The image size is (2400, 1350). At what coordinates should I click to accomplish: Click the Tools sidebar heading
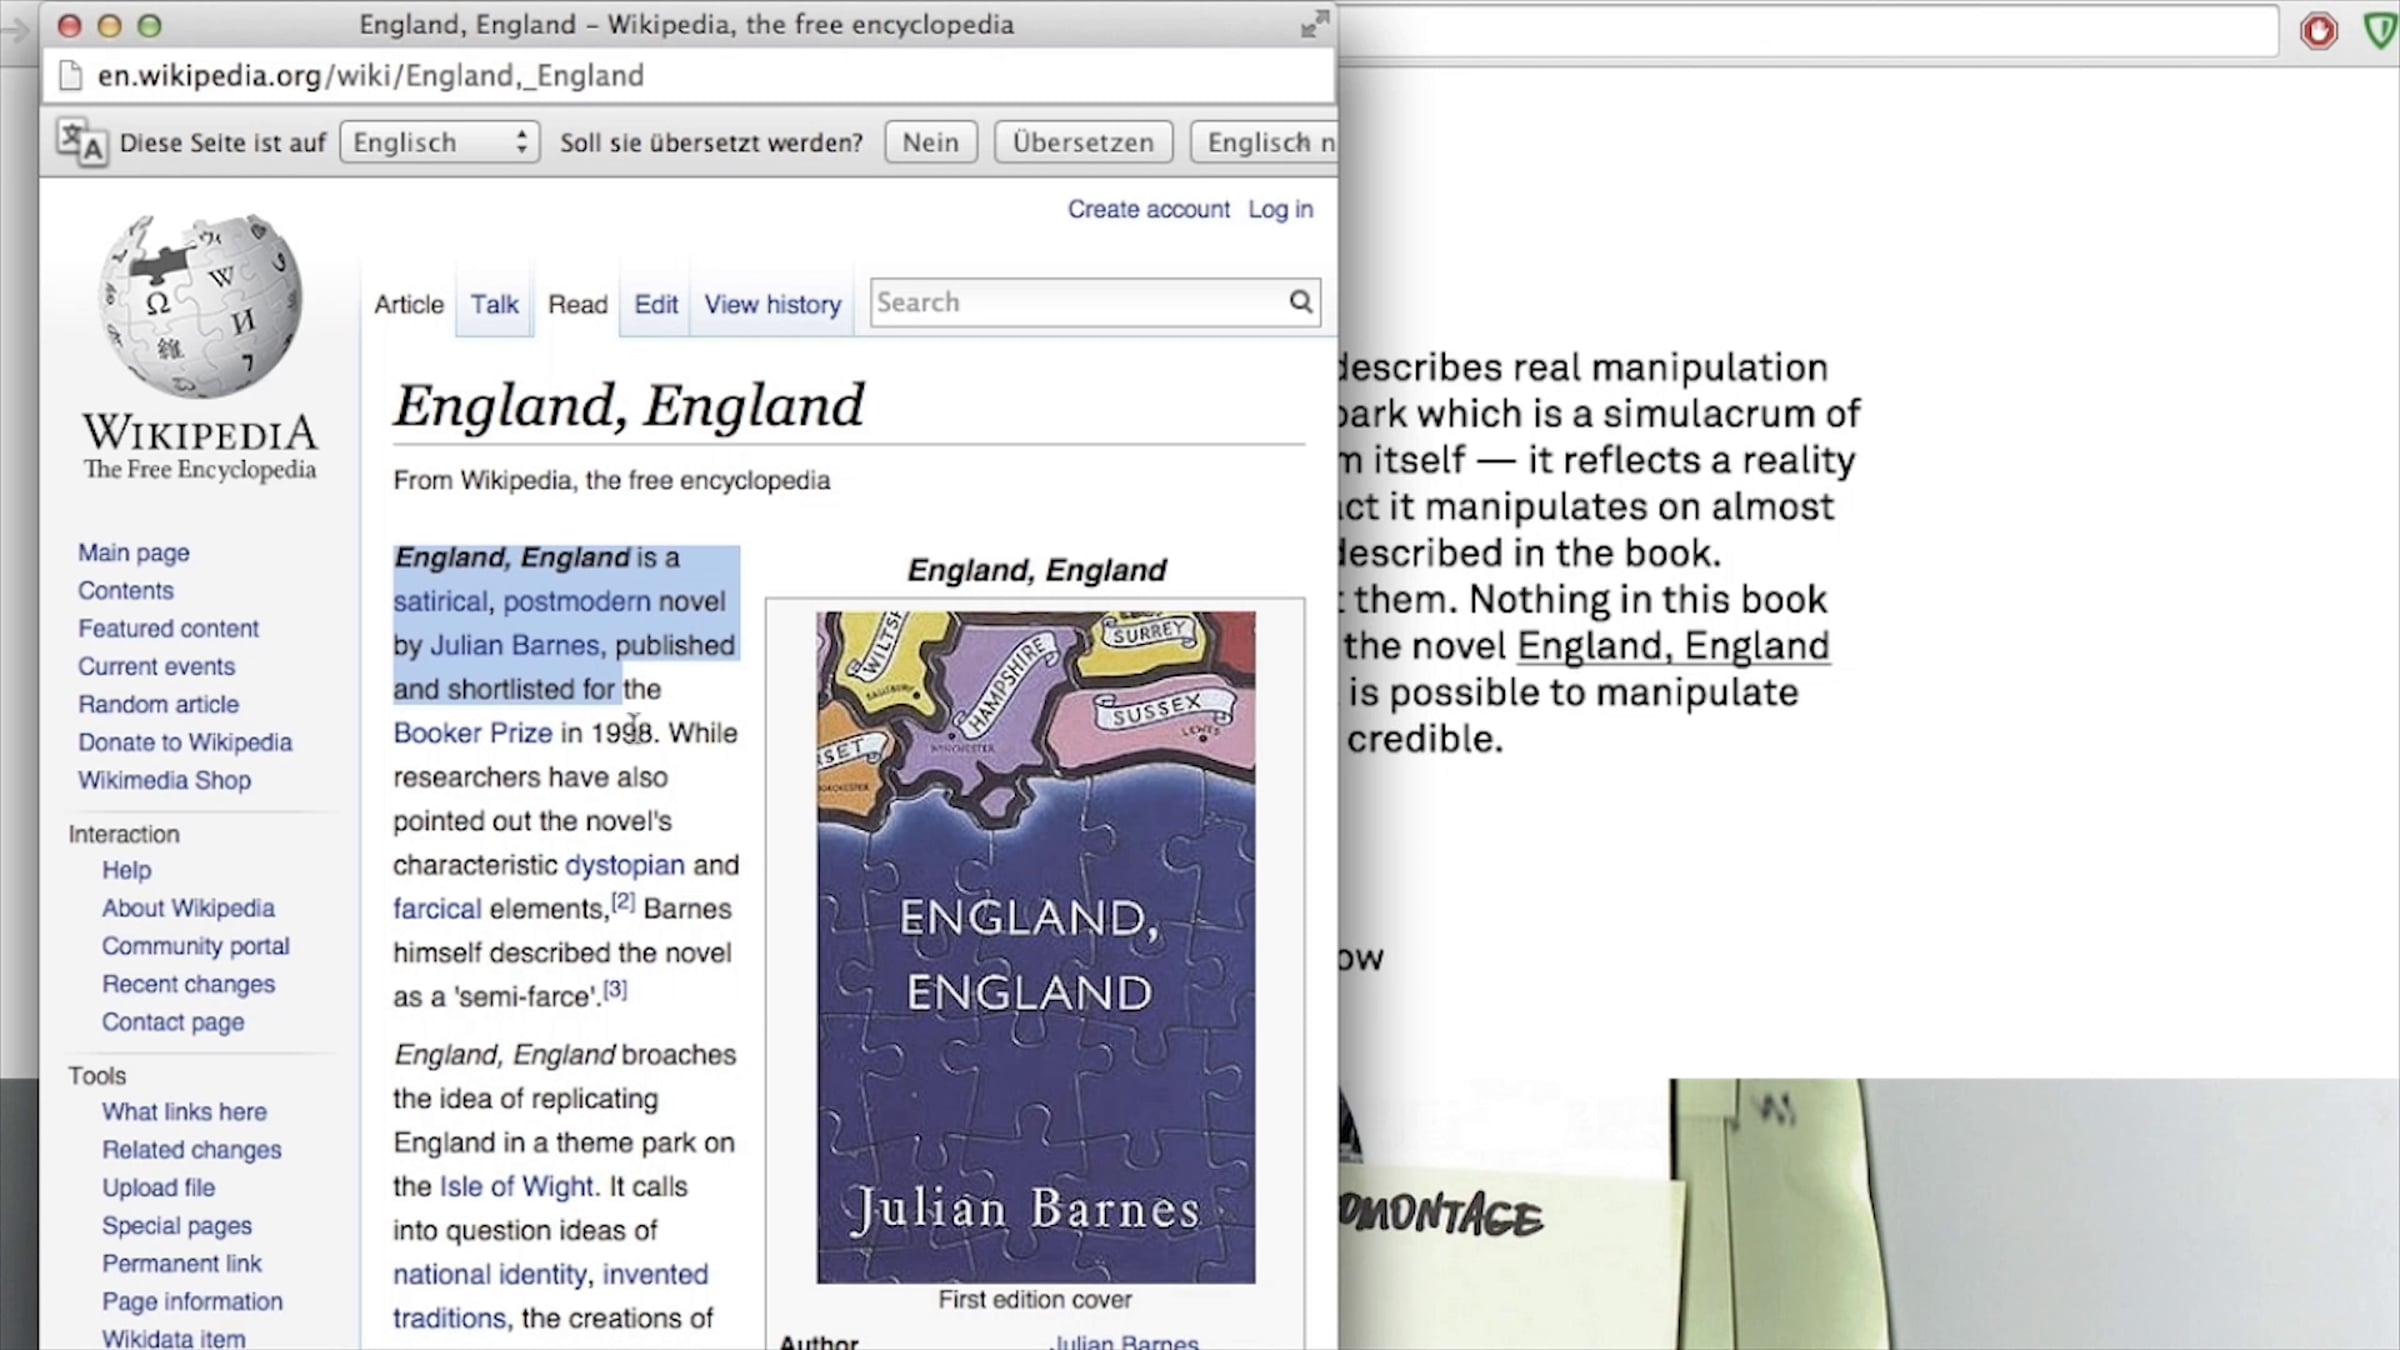click(x=97, y=1077)
